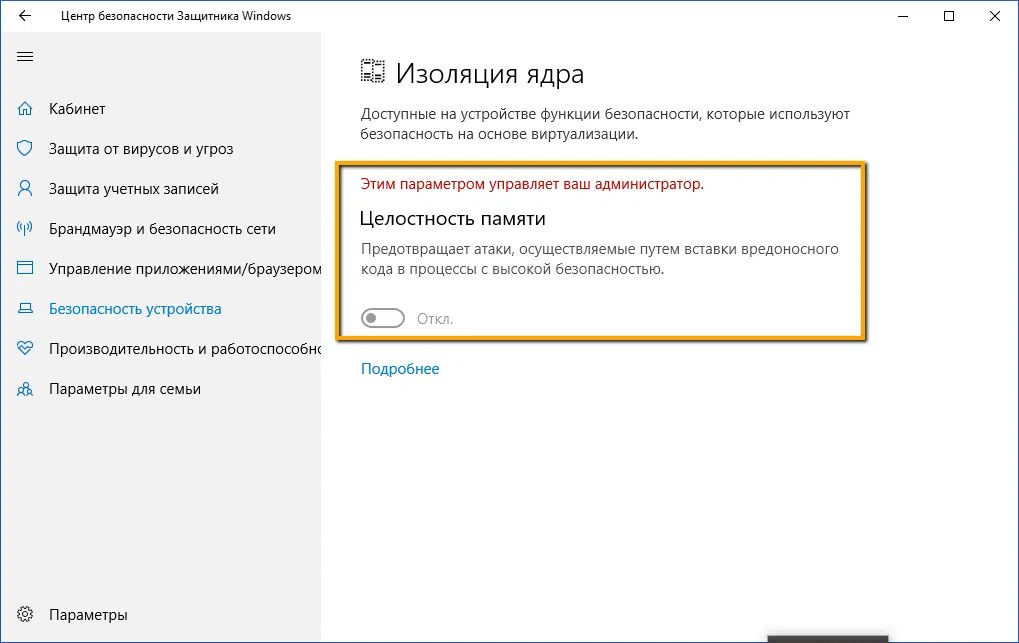Open Производительность и работоспособность section
The width and height of the screenshot is (1019, 643).
point(185,349)
